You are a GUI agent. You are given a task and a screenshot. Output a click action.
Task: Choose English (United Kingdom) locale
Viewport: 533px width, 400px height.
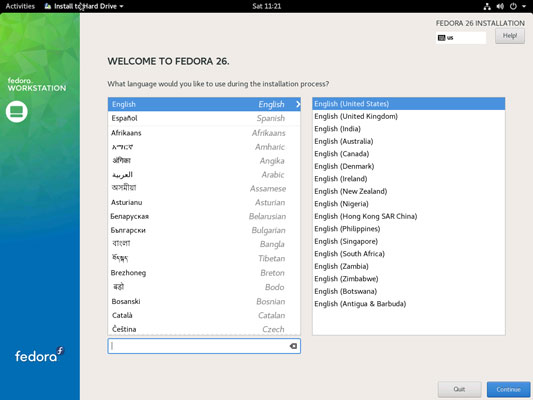point(409,116)
